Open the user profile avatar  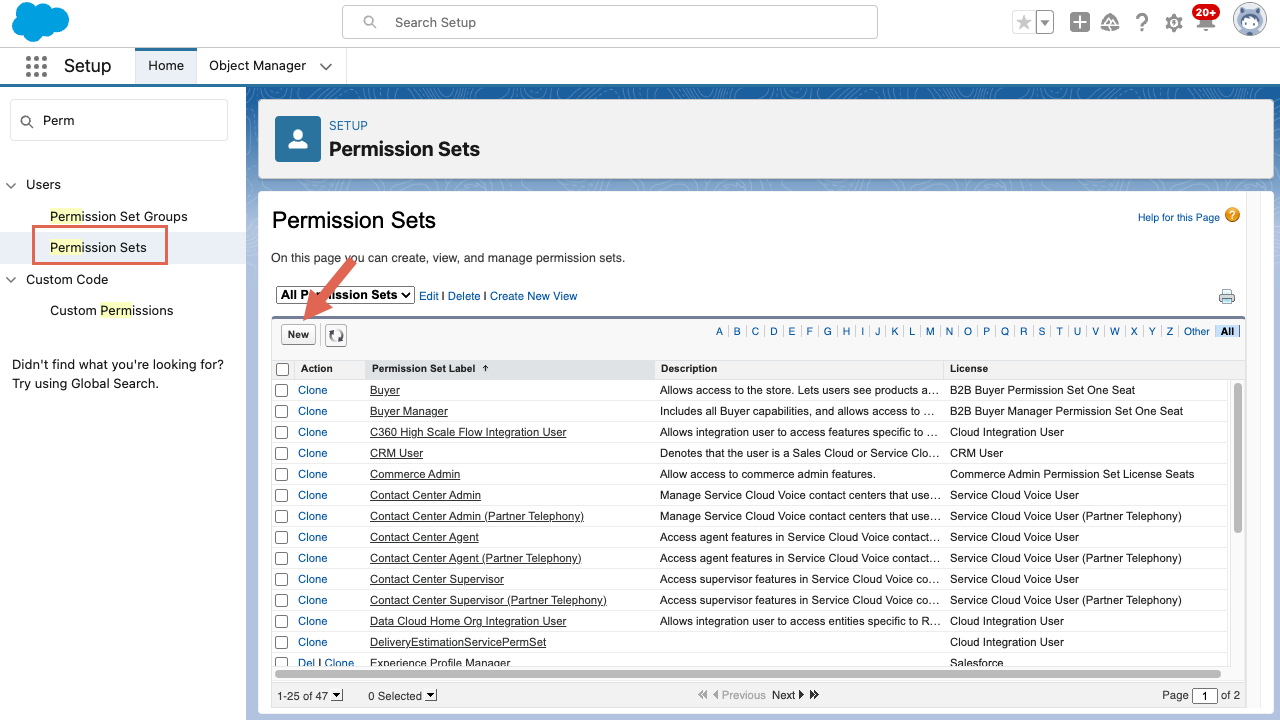(x=1250, y=20)
